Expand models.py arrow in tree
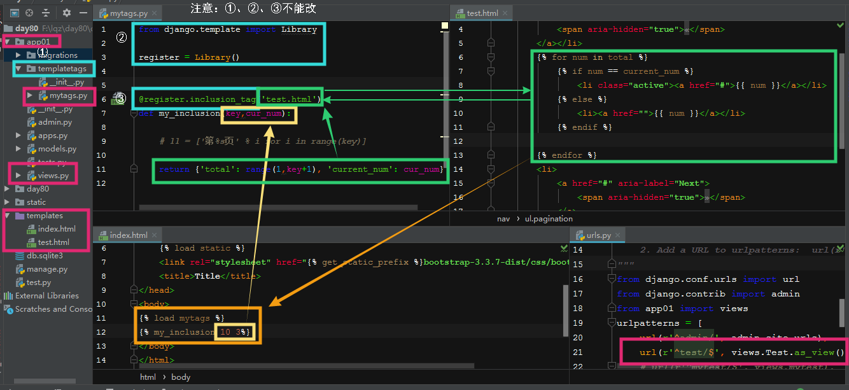 (18, 148)
